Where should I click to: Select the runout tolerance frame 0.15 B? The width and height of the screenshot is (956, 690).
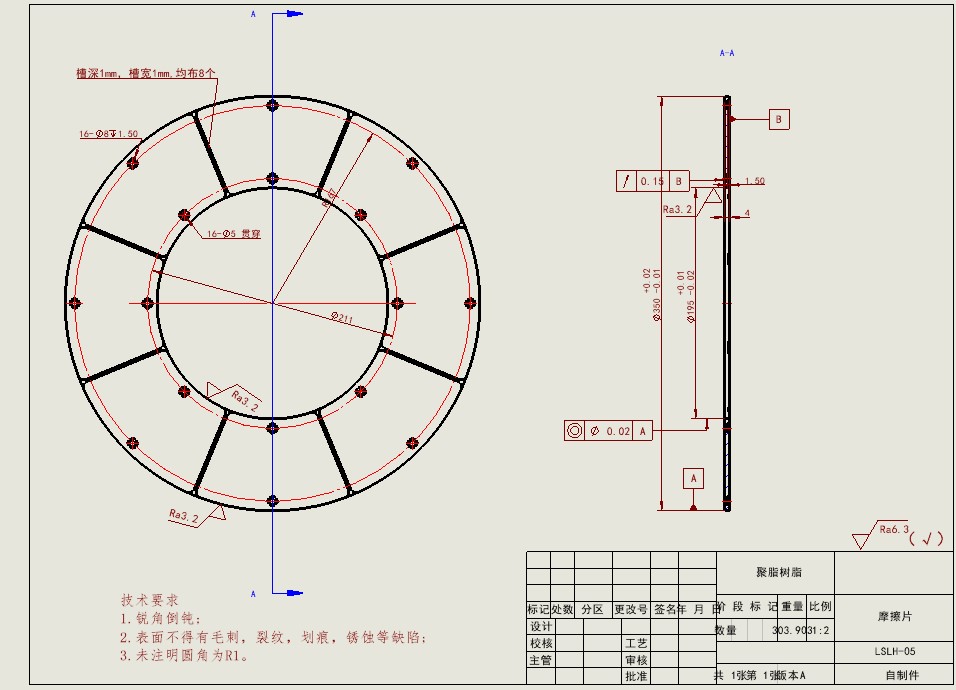[x=653, y=181]
